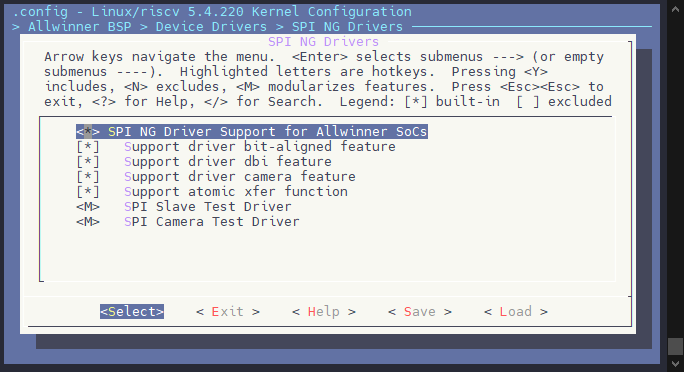Click the Device Drivers breadcrumb text
The image size is (684, 372).
point(211,27)
